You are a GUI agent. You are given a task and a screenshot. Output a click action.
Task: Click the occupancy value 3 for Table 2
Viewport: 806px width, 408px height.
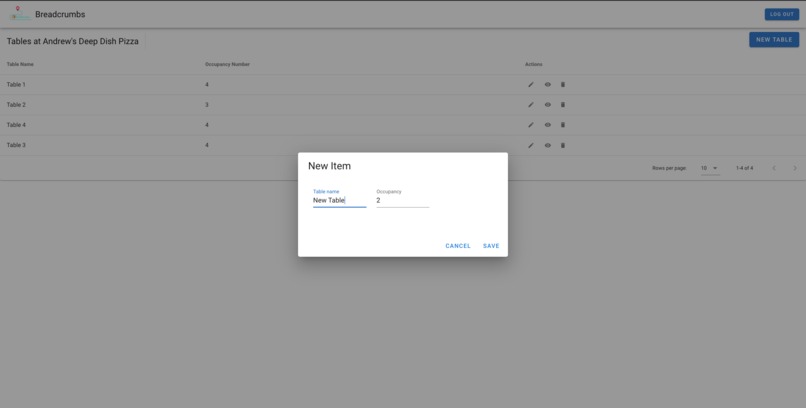pyautogui.click(x=207, y=104)
